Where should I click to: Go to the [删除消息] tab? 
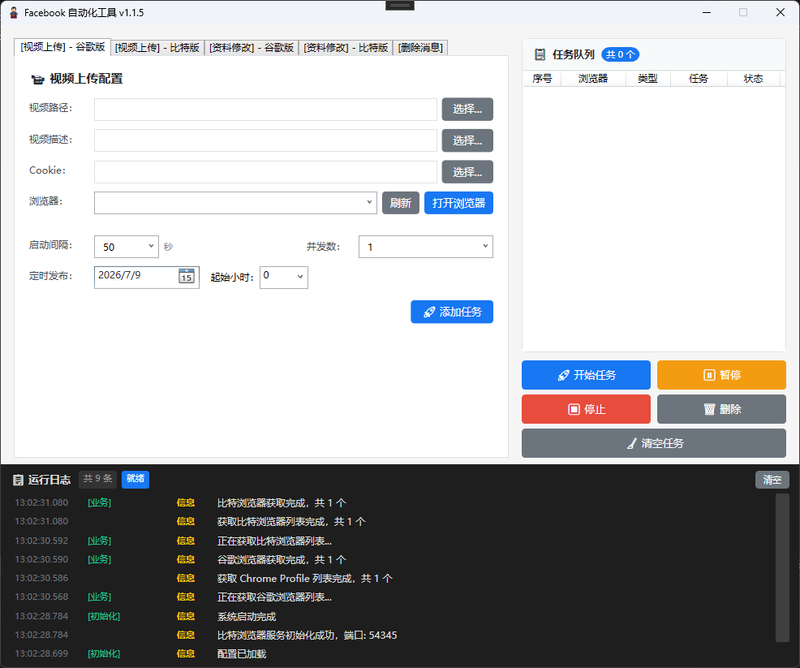pos(420,47)
